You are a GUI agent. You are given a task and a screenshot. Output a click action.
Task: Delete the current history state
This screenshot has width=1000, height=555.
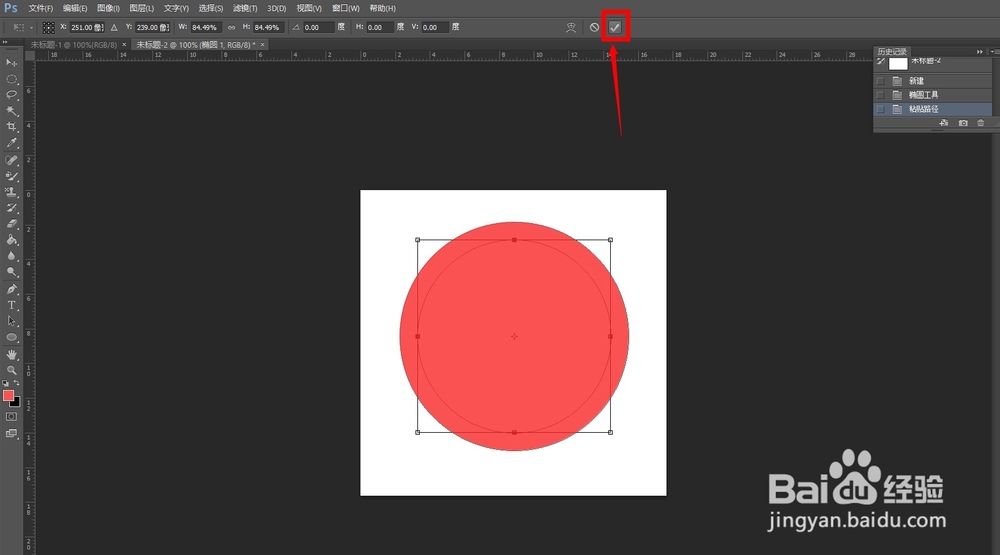pos(981,123)
